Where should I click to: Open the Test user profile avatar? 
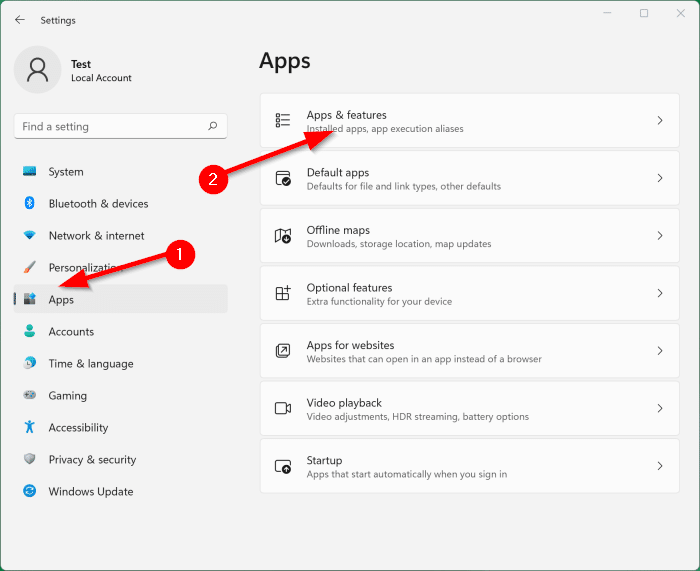pos(38,70)
